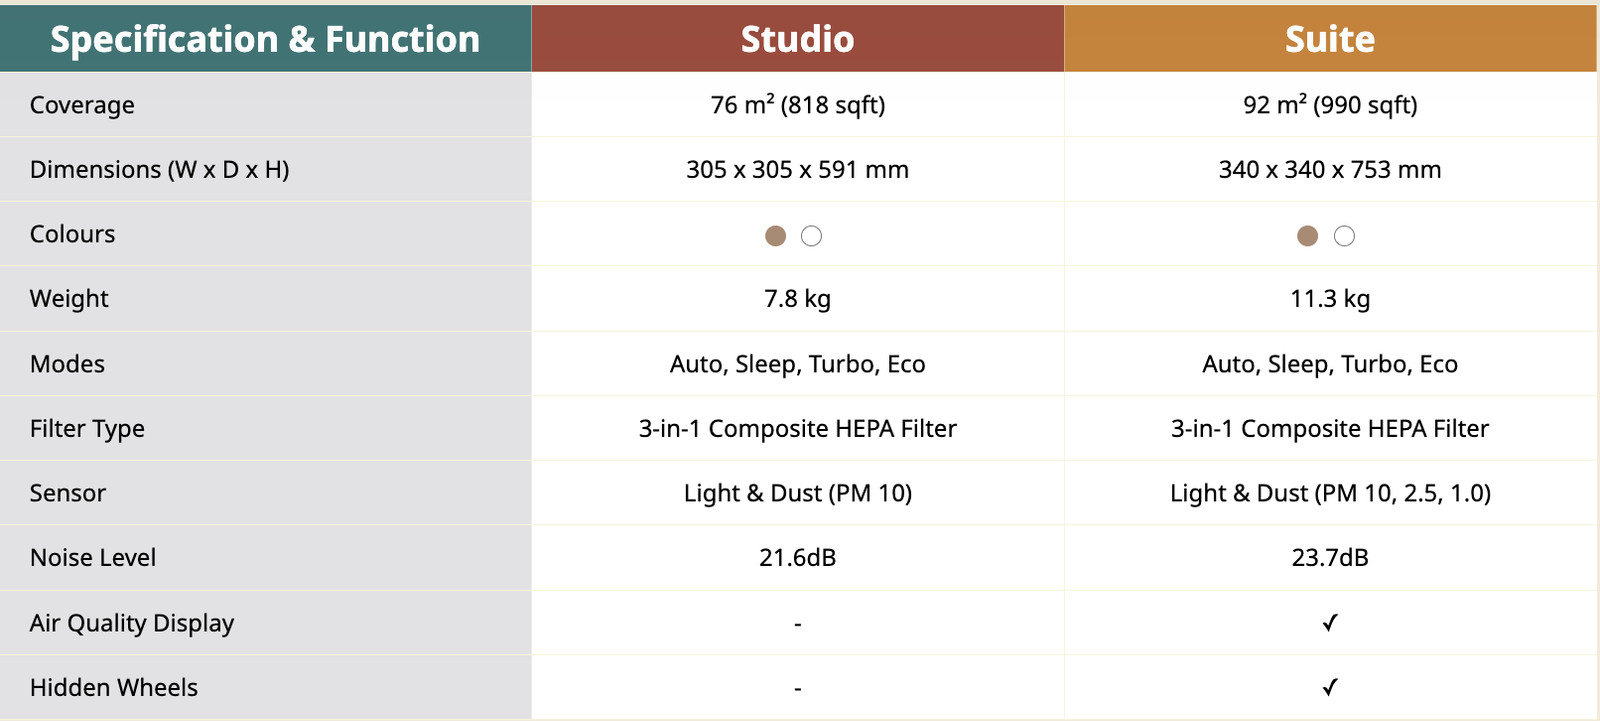Click the Suite weight 11.3 kg value
1600x721 pixels.
click(1330, 298)
